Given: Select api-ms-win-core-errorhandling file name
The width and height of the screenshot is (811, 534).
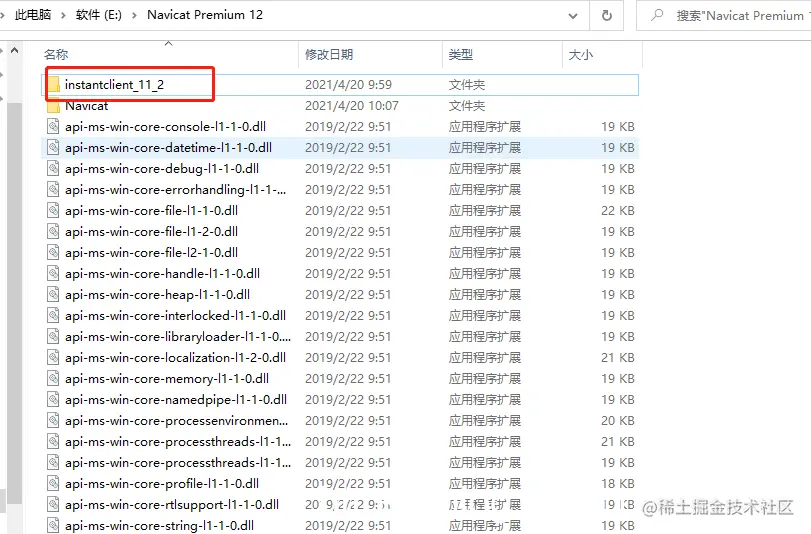Looking at the screenshot, I should coord(175,190).
